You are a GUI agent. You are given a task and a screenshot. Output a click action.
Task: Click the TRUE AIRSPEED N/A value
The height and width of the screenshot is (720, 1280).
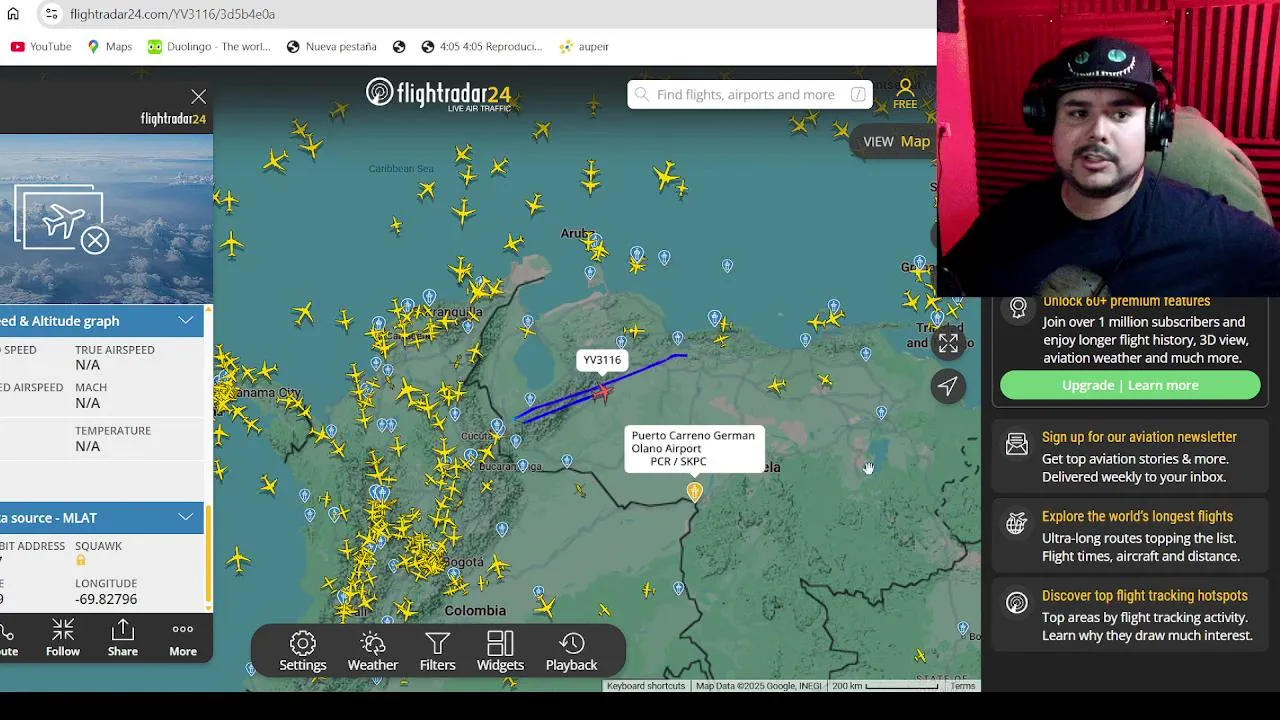[x=87, y=365]
